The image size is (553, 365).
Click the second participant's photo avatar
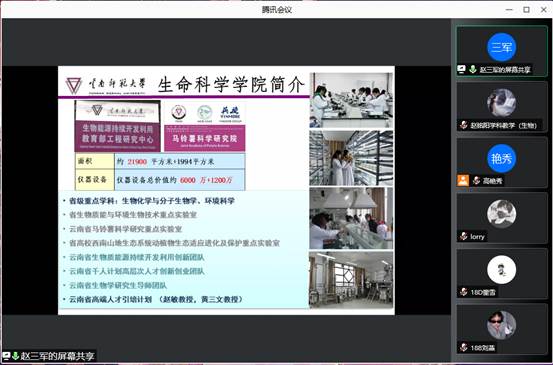coord(501,103)
